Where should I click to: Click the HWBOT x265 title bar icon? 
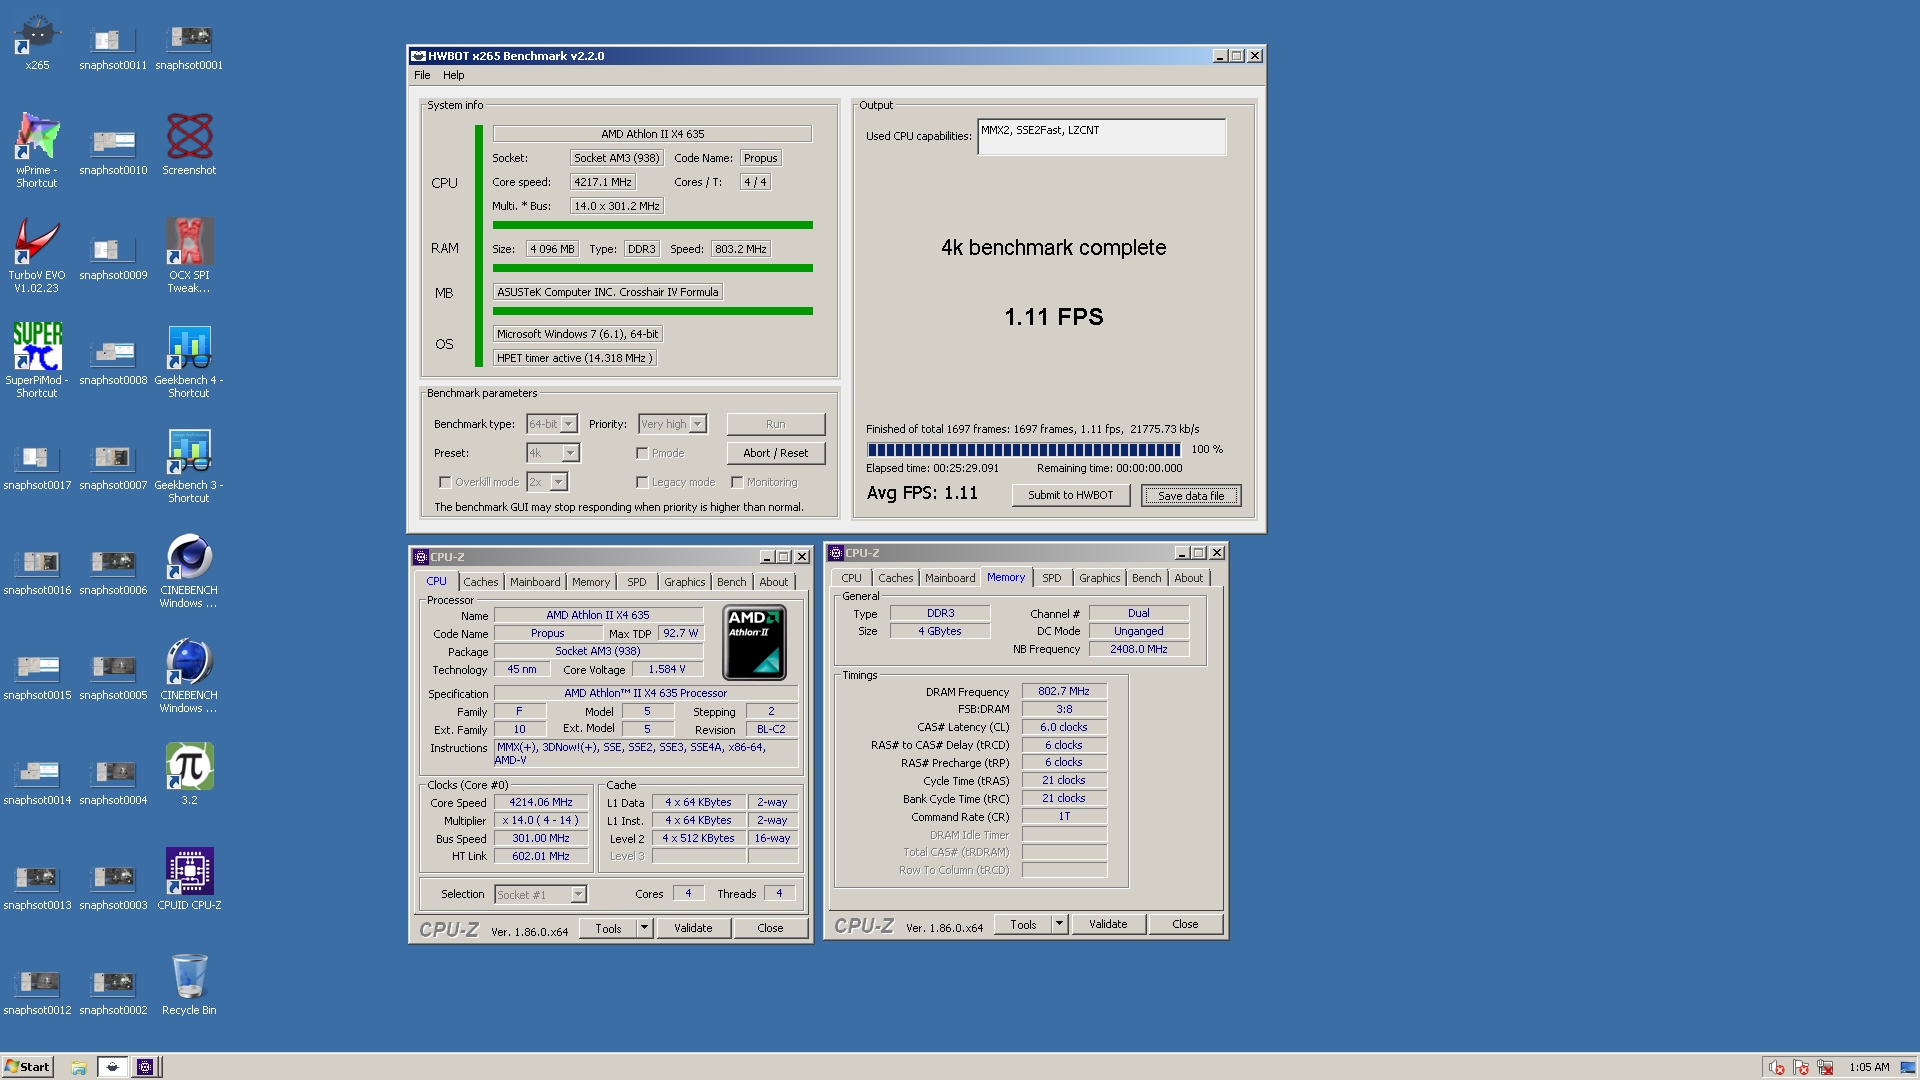point(418,56)
